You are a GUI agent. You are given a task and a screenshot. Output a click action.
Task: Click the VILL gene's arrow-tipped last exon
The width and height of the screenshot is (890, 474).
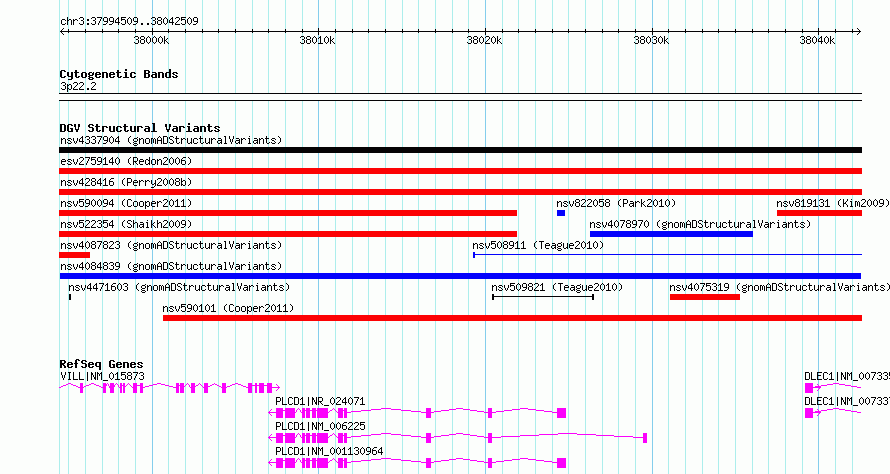click(x=272, y=388)
